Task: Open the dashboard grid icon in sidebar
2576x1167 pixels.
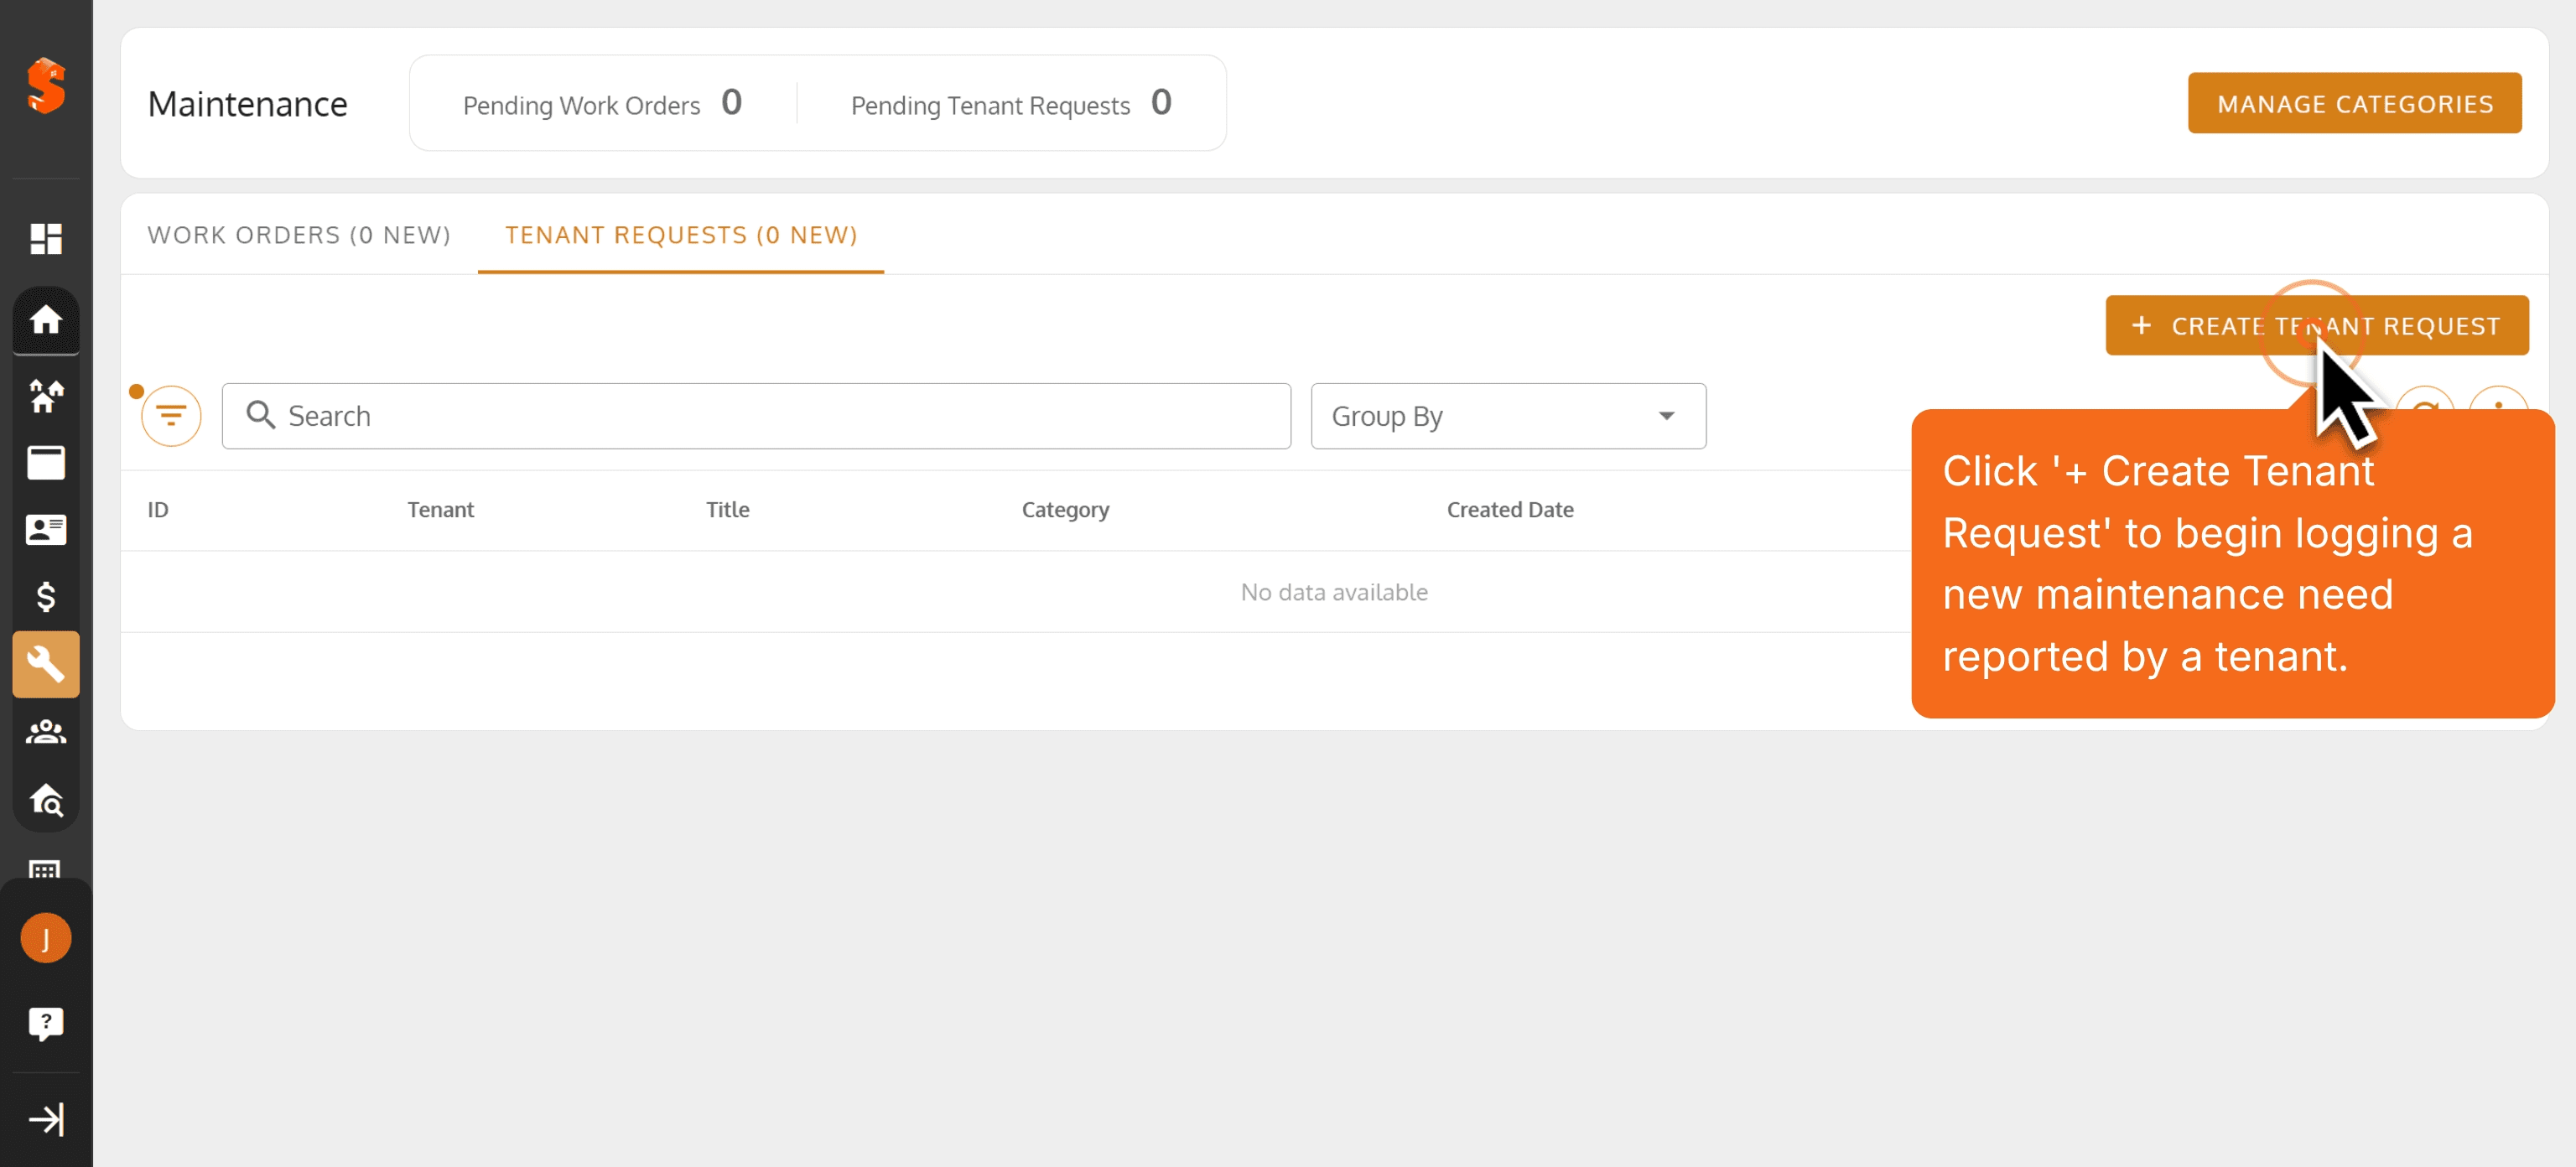Action: pyautogui.click(x=46, y=238)
